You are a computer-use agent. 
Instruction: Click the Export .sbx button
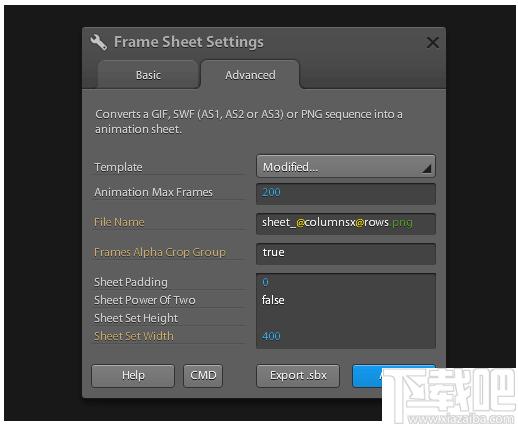[x=298, y=375]
